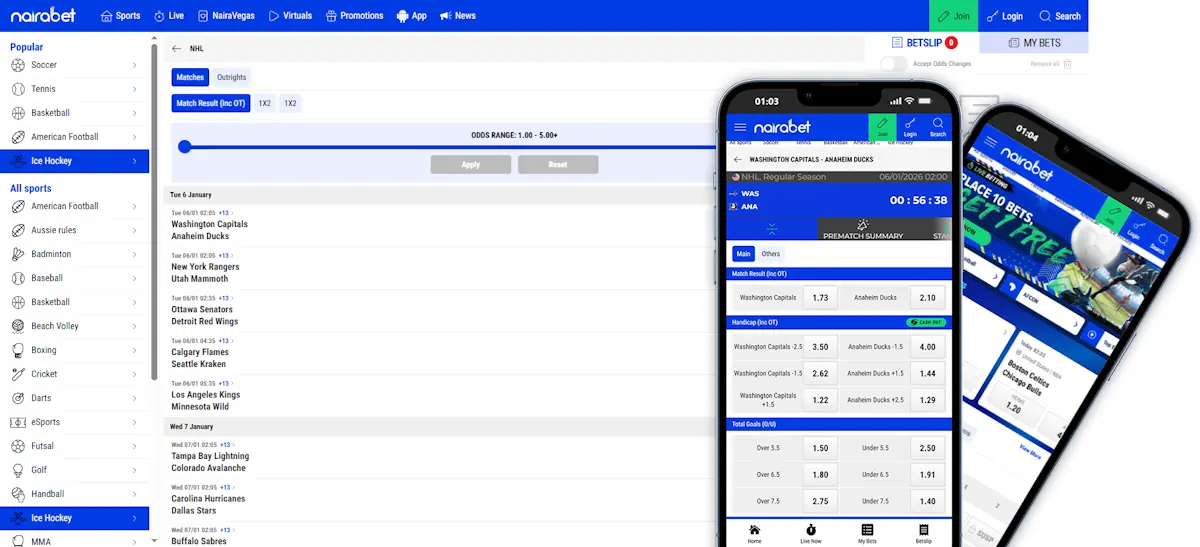Click the grey Reset button
The height and width of the screenshot is (547, 1200).
(558, 164)
